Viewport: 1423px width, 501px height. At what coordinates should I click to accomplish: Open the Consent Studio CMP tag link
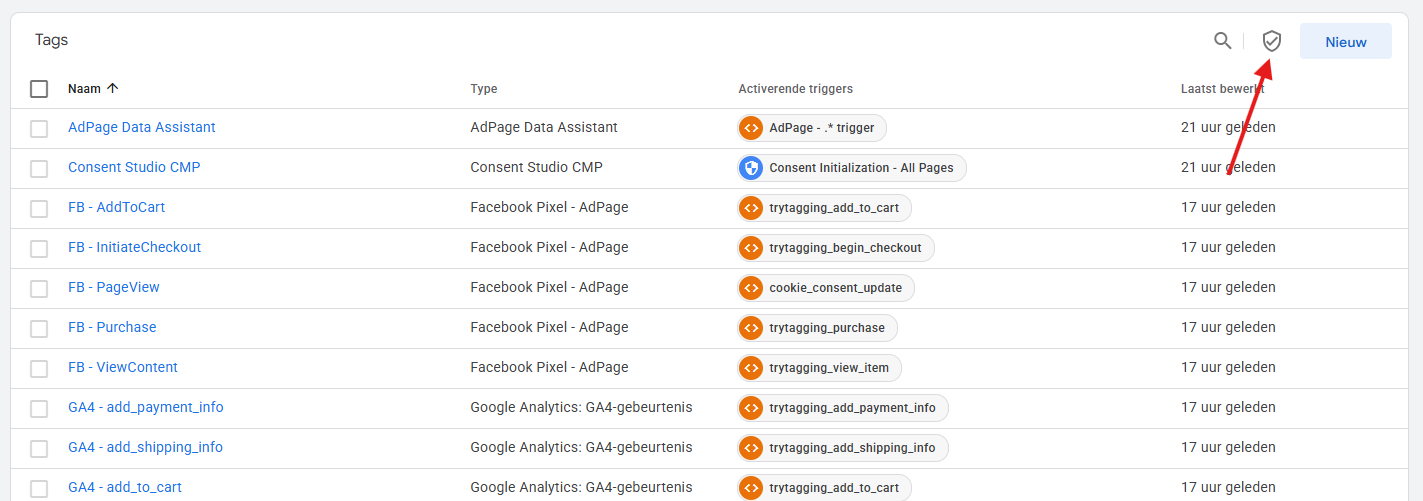click(134, 168)
